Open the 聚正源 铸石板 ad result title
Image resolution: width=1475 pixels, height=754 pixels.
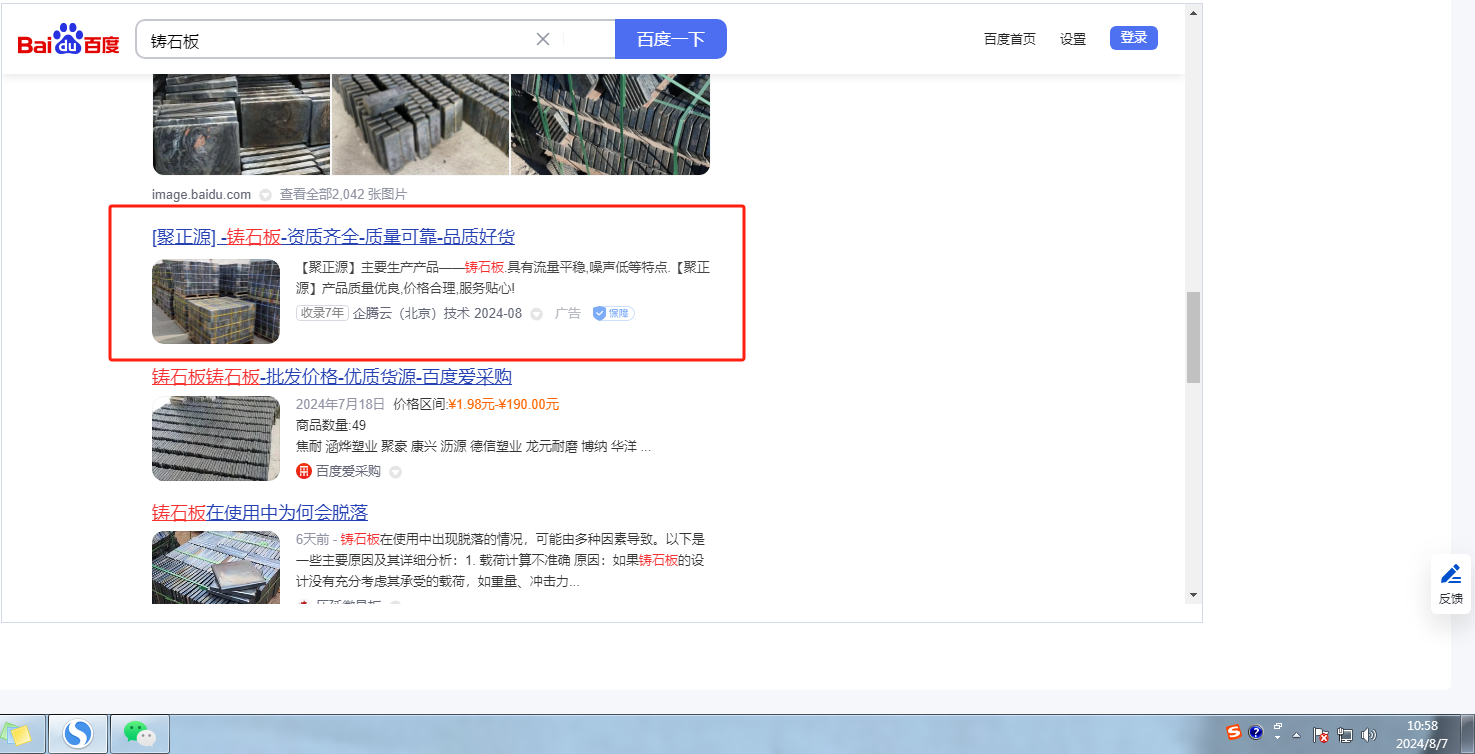[334, 237]
